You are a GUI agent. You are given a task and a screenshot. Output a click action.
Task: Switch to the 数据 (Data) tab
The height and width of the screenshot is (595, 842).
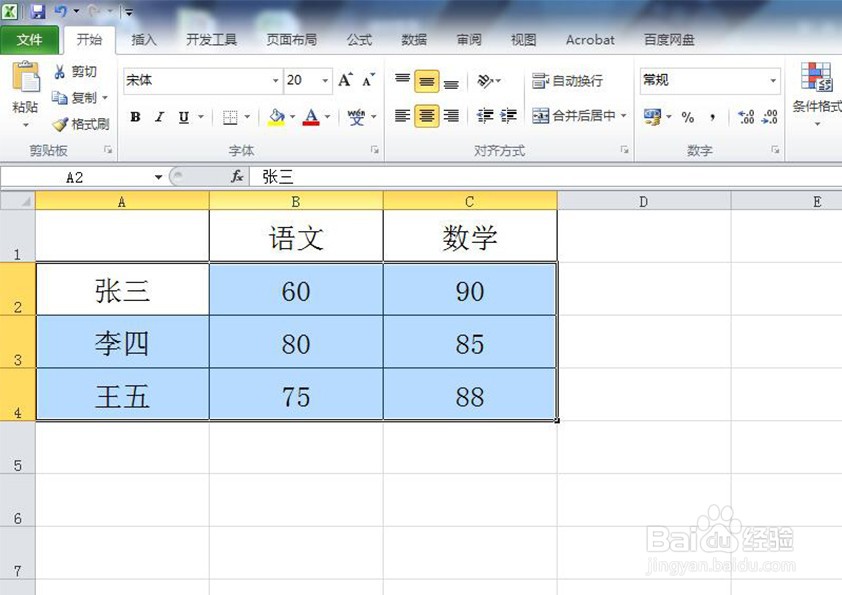click(x=414, y=40)
